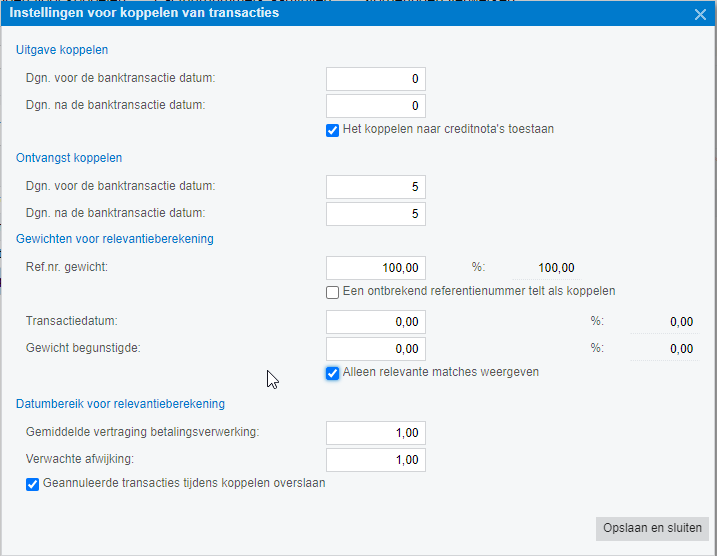Screen dimensions: 717x556
Task: Edit the 'Verwachte afwijking' field
Action: click(376, 460)
